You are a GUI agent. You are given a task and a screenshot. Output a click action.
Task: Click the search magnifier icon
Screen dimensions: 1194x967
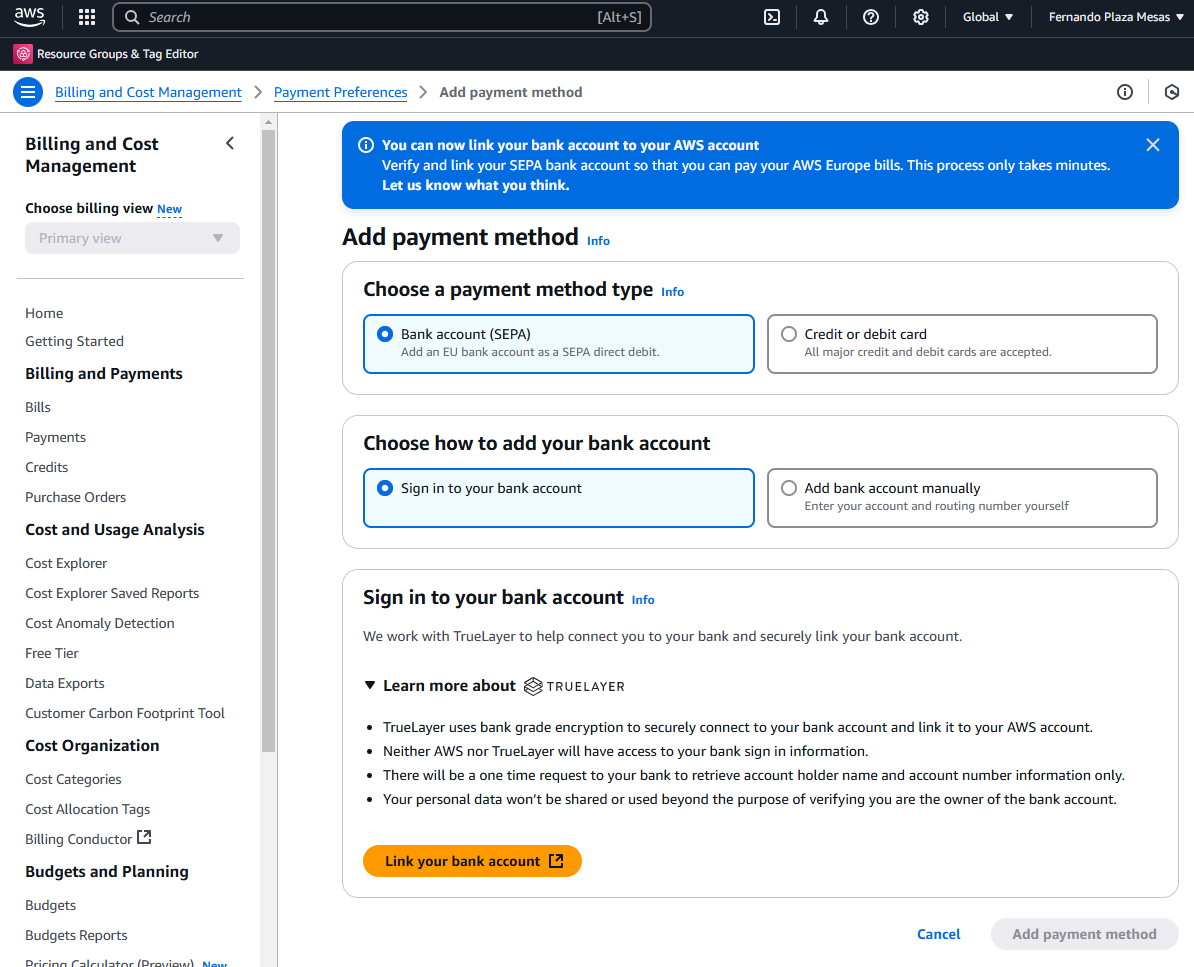point(132,17)
